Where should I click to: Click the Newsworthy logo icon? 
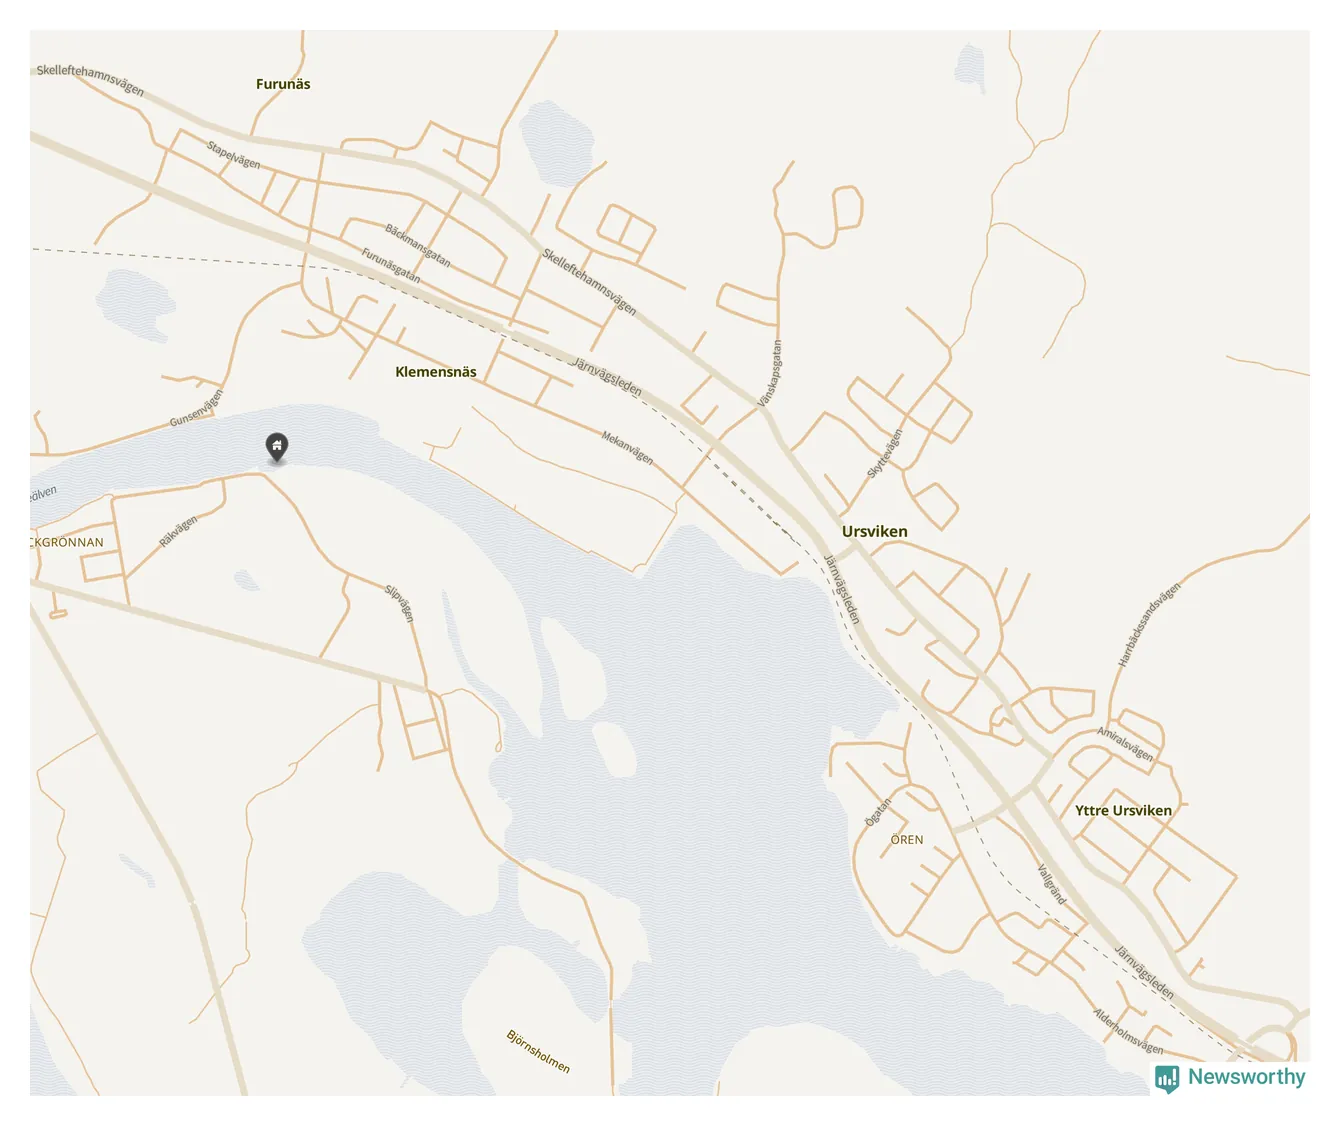coord(1166,1079)
